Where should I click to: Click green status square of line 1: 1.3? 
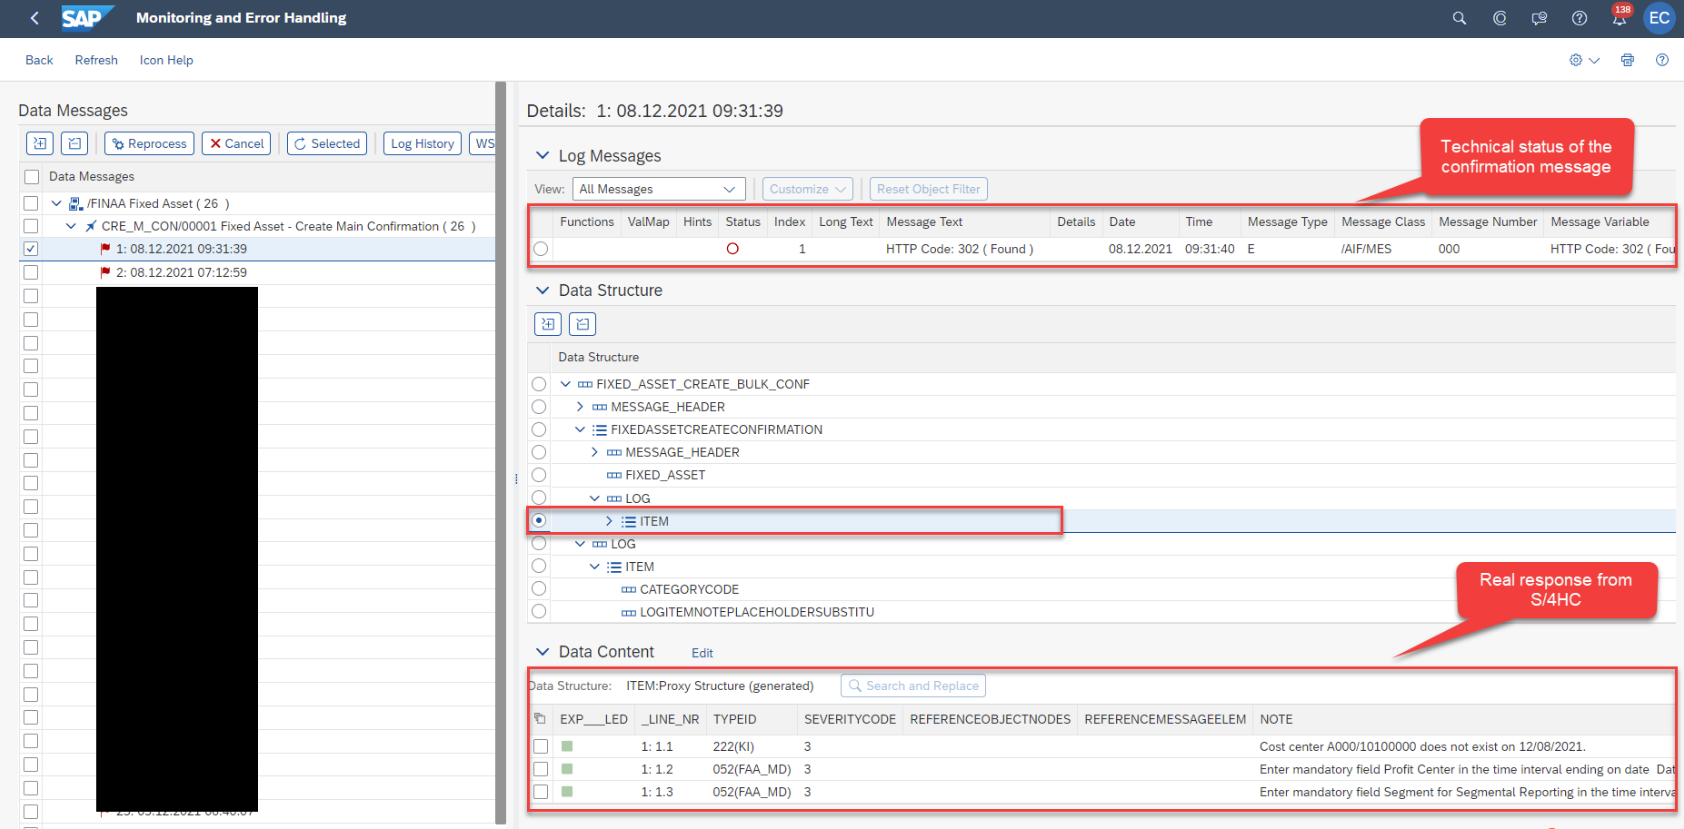tap(567, 792)
